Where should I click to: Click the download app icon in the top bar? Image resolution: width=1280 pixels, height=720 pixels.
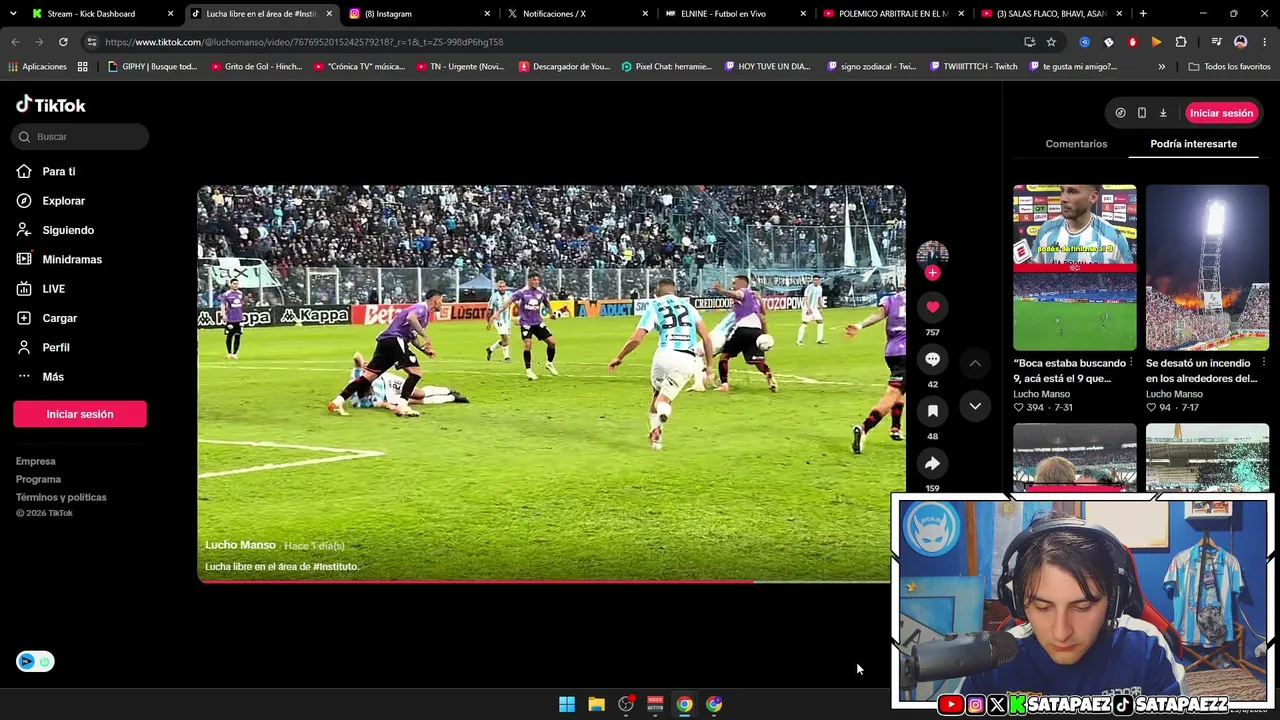point(1163,113)
